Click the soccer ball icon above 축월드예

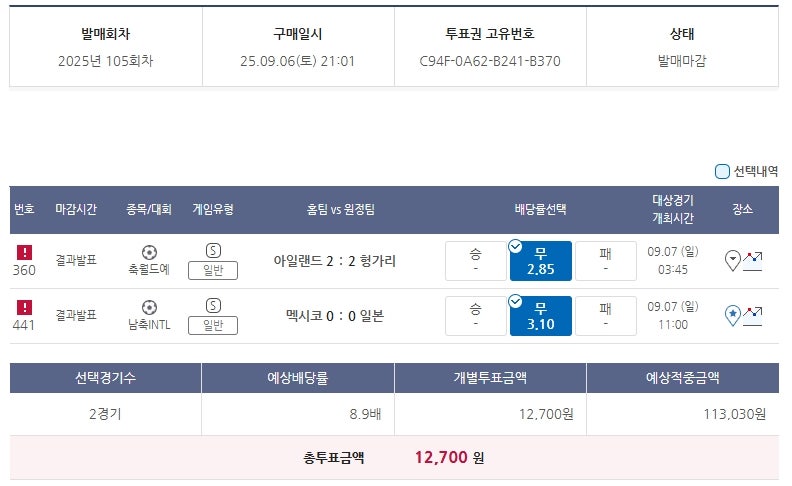(x=149, y=252)
